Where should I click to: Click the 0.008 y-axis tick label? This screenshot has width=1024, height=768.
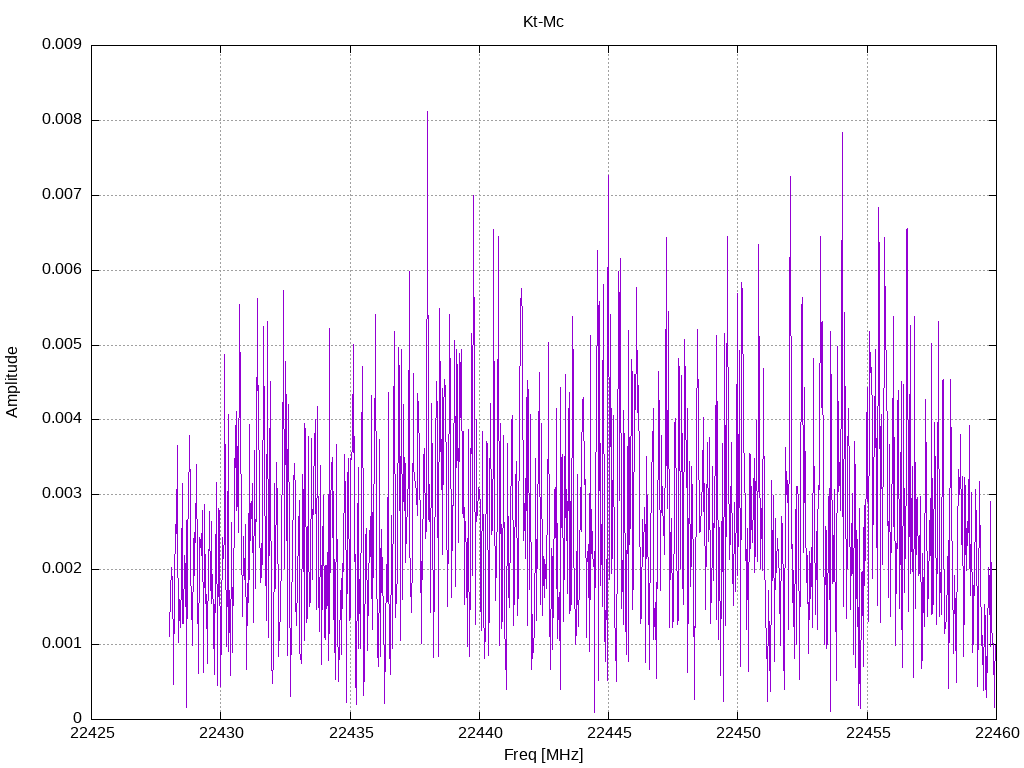[x=62, y=120]
